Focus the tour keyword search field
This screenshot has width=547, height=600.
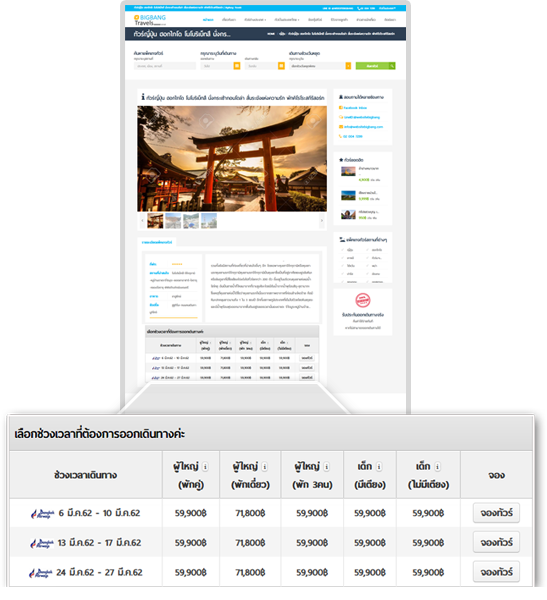pyautogui.click(x=165, y=66)
